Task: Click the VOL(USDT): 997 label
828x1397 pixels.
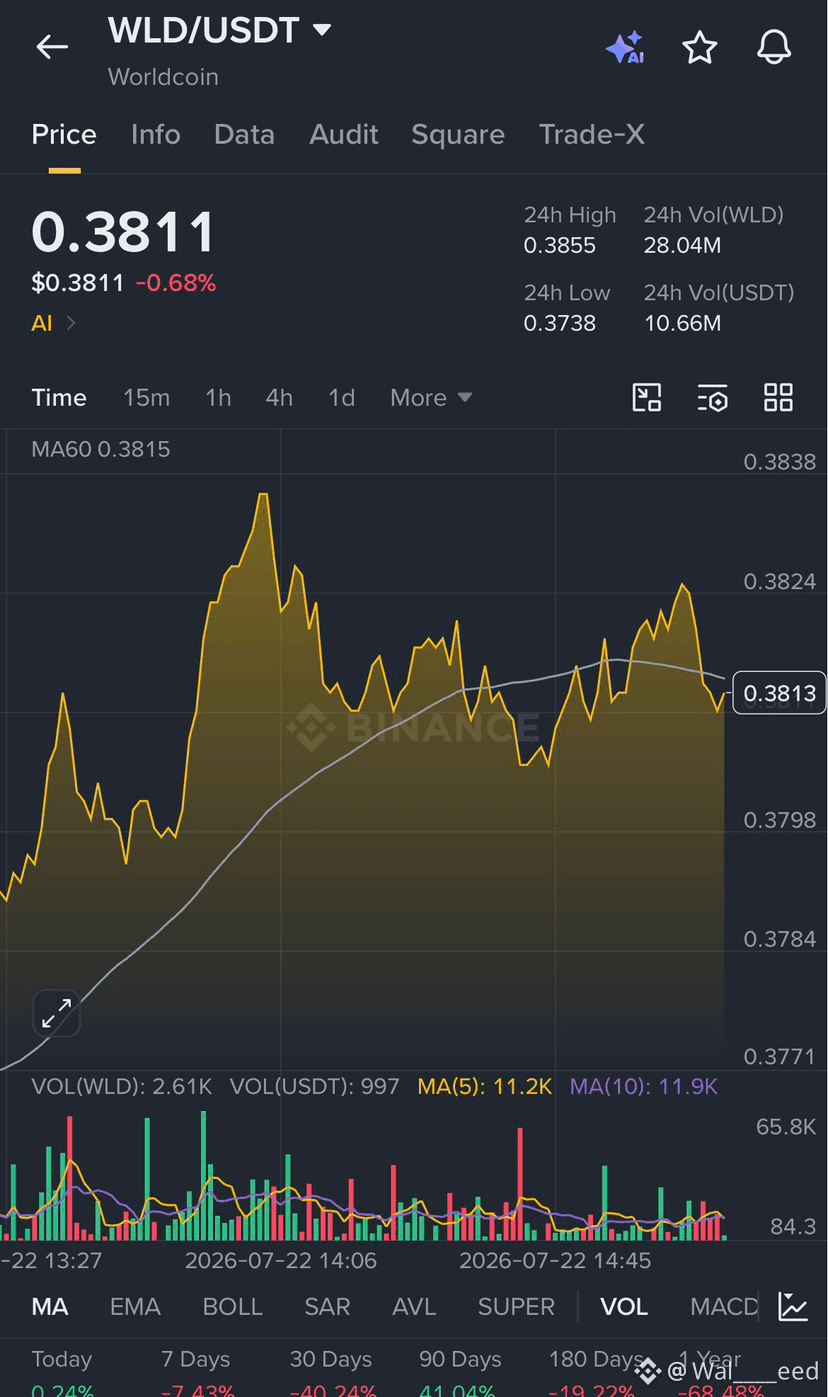Action: (315, 1086)
